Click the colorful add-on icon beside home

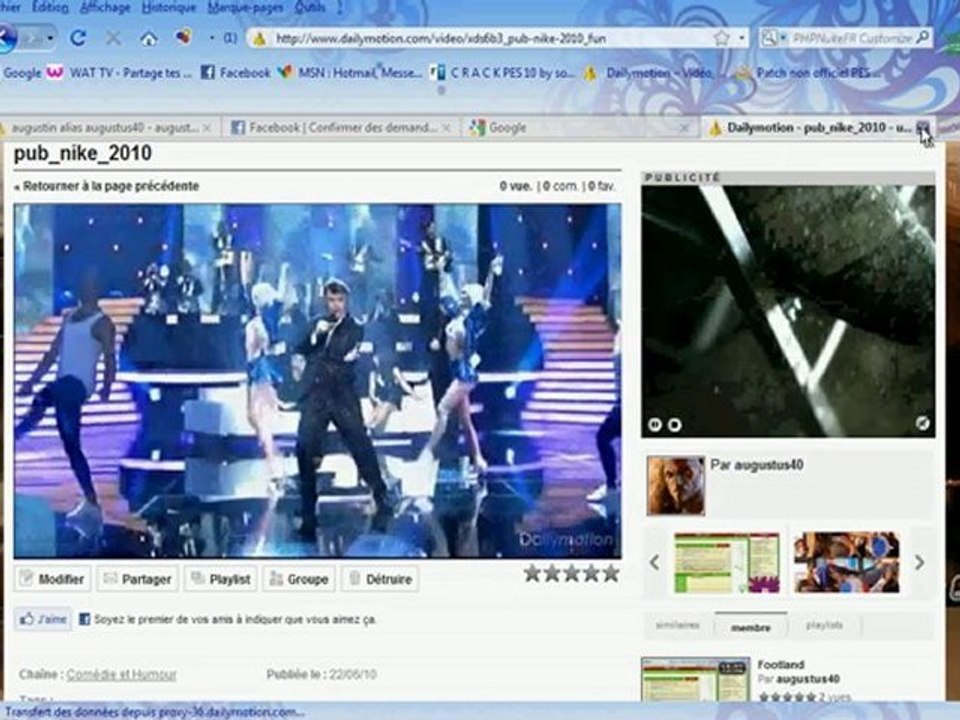coord(183,38)
